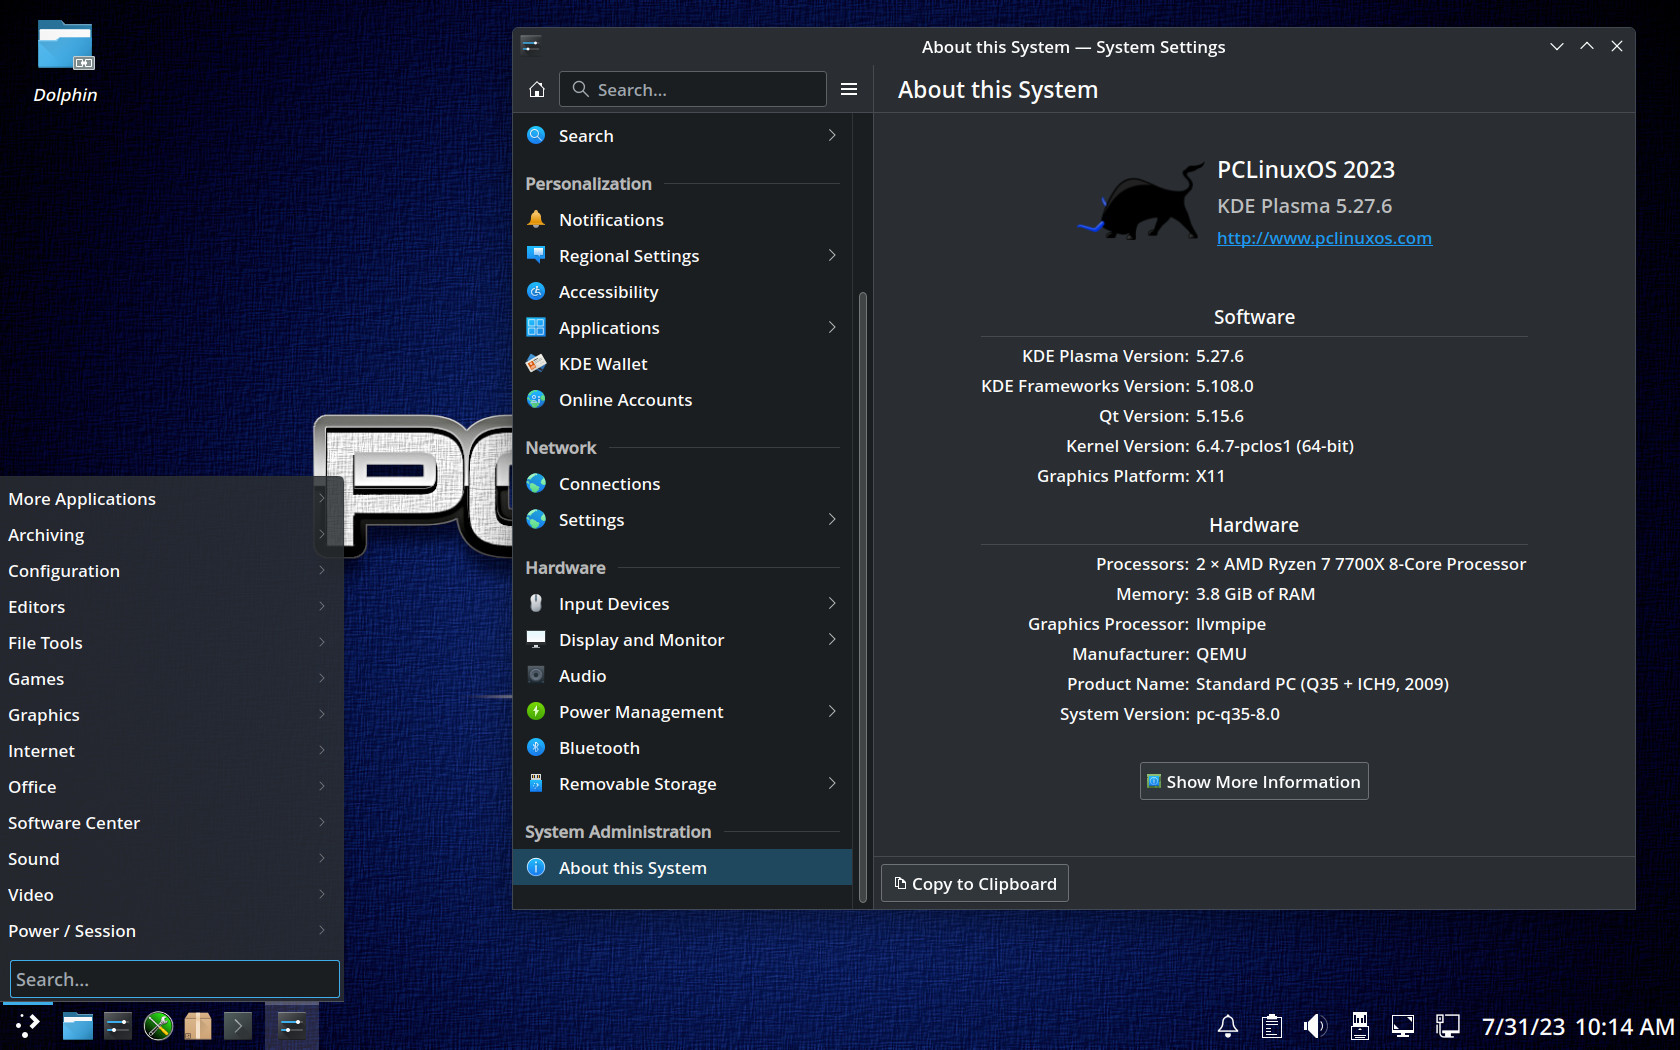Open the pclinuxos.com website link
Viewport: 1680px width, 1050px height.
click(x=1324, y=238)
